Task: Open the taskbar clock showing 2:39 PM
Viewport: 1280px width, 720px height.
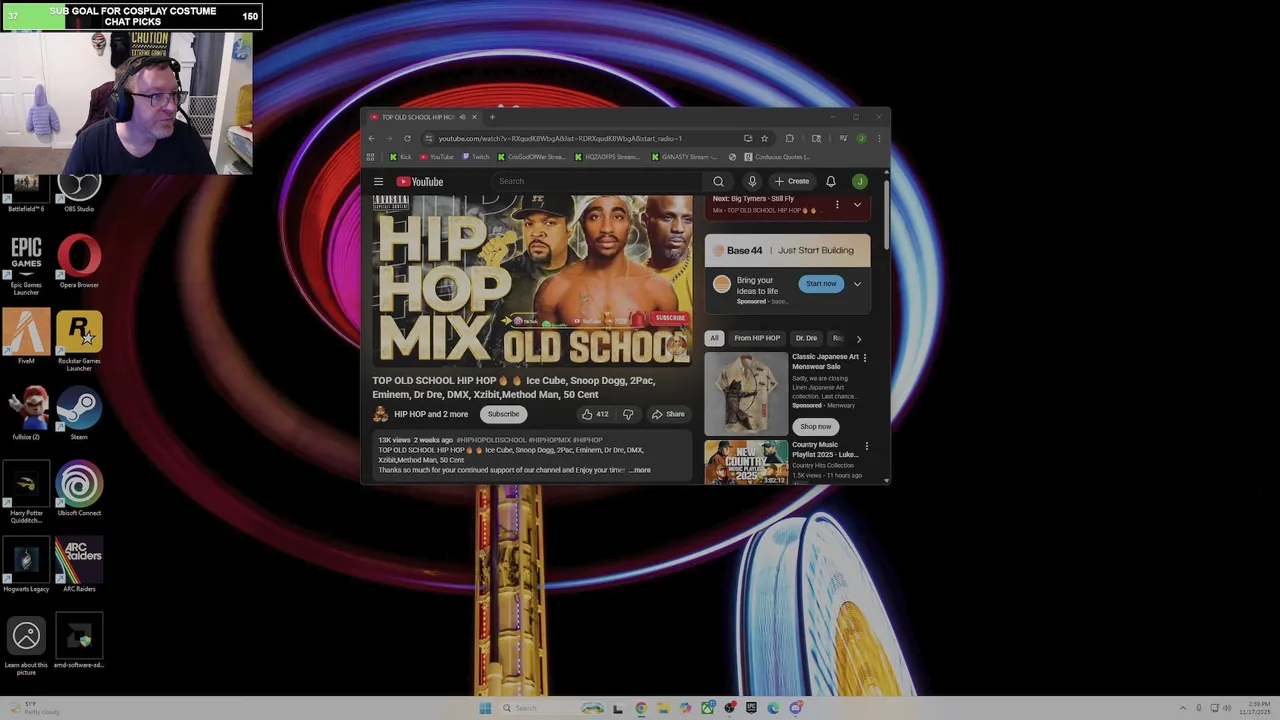Action: click(x=1255, y=708)
